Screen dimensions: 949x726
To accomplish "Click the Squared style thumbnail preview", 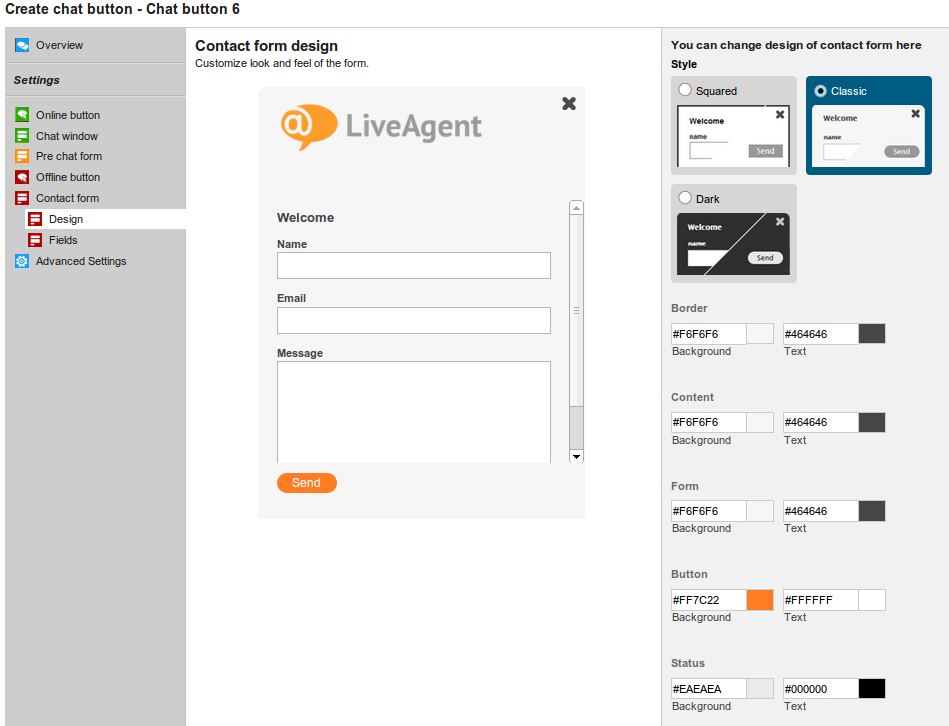I will pos(734,136).
